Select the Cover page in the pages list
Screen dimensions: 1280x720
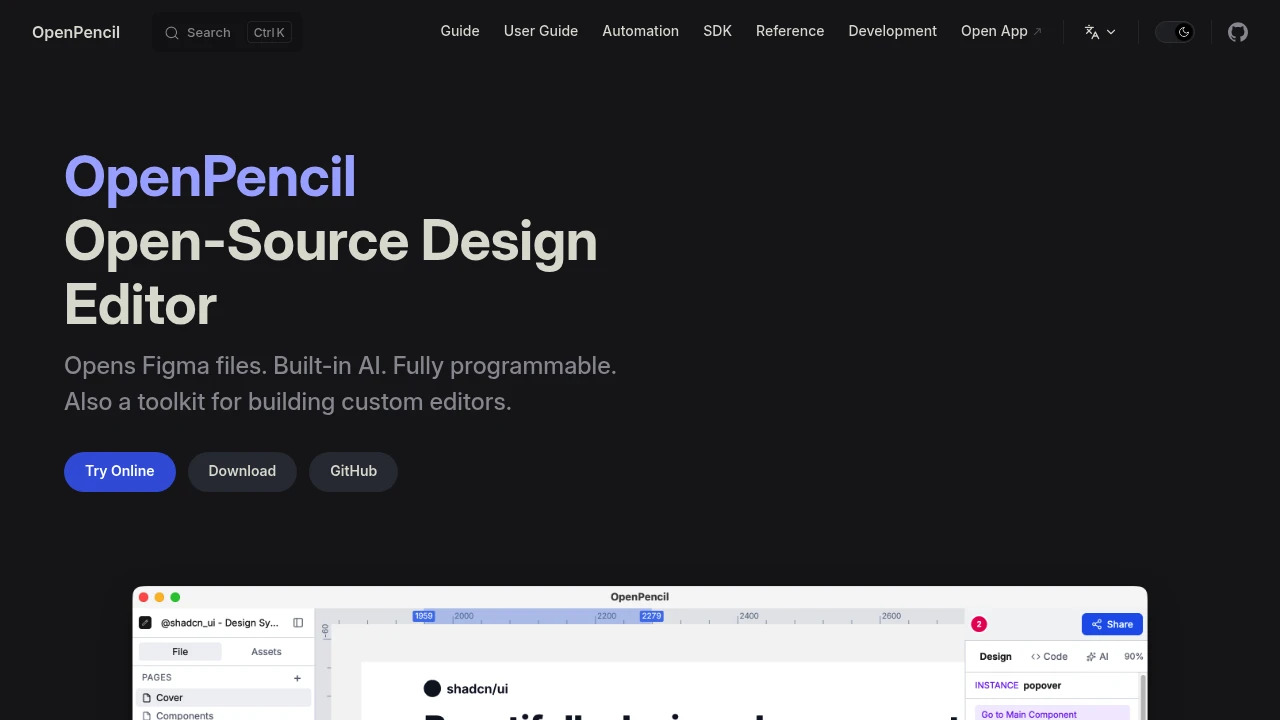coord(224,697)
